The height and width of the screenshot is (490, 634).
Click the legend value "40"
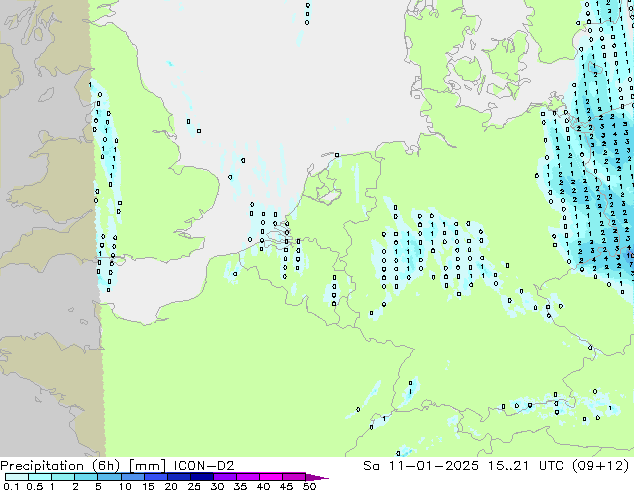coord(263,486)
